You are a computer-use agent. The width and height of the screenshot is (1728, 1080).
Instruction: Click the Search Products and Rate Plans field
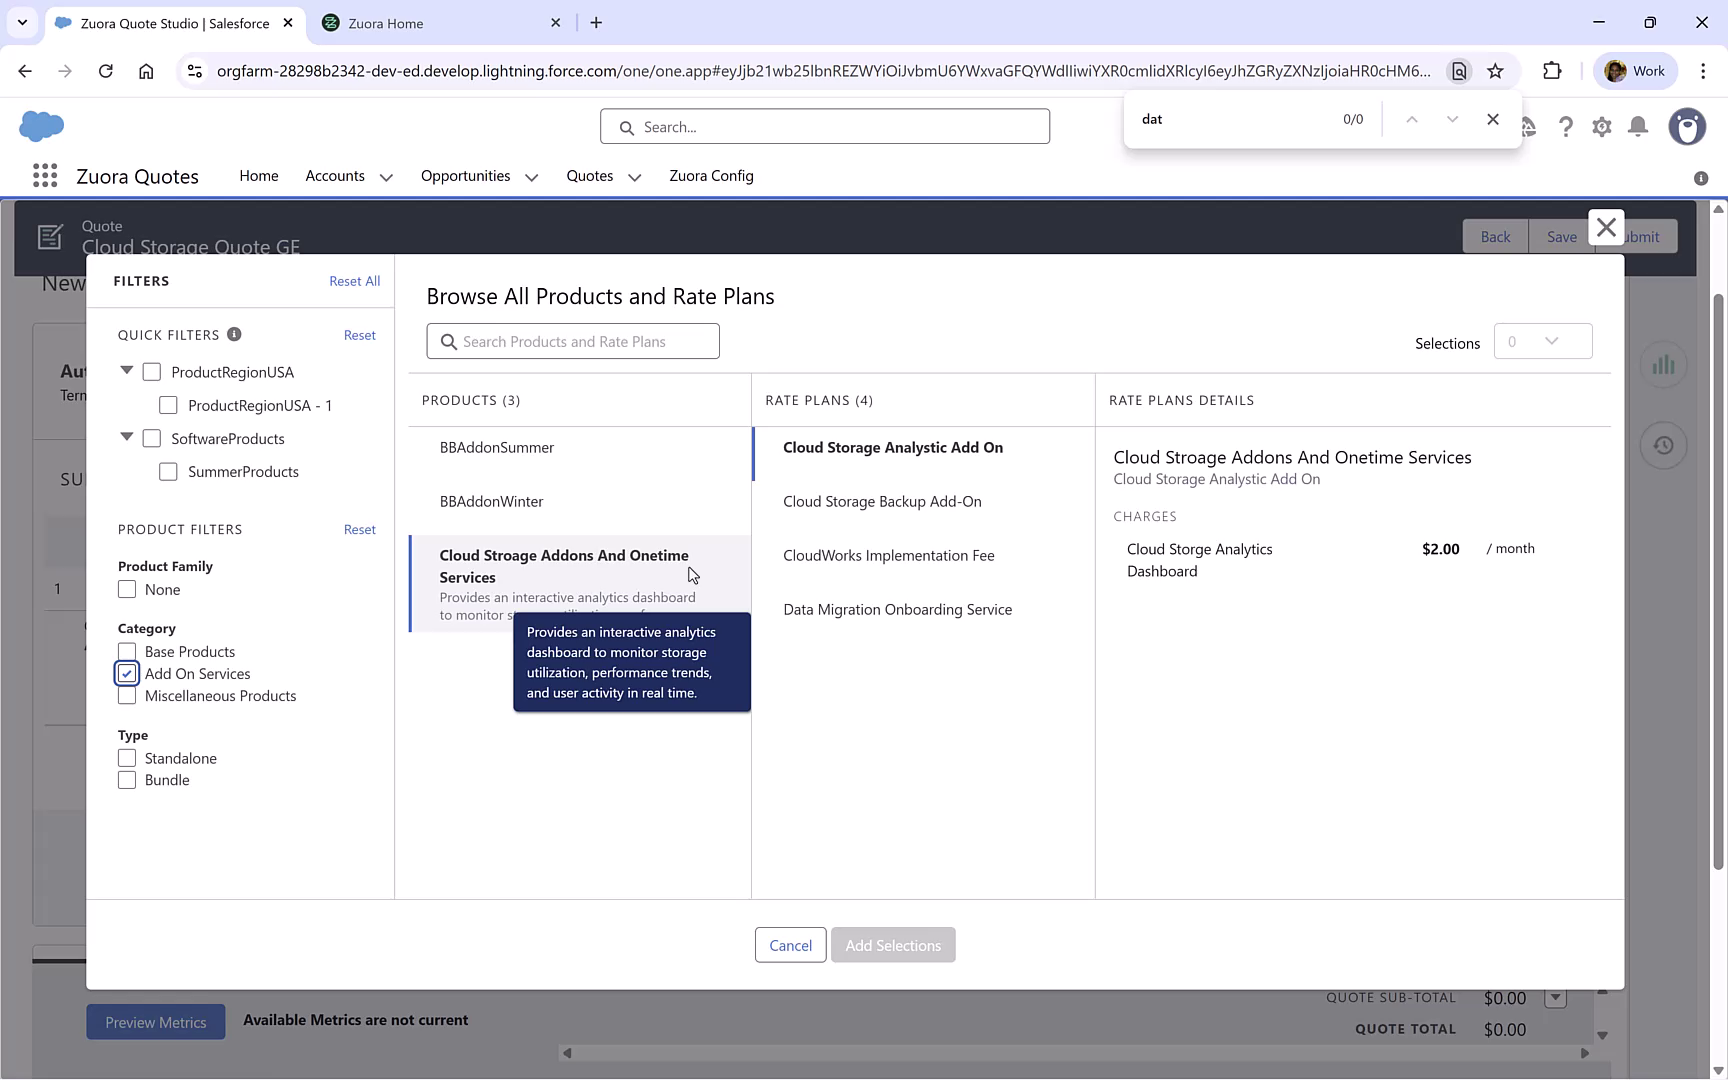click(x=572, y=341)
